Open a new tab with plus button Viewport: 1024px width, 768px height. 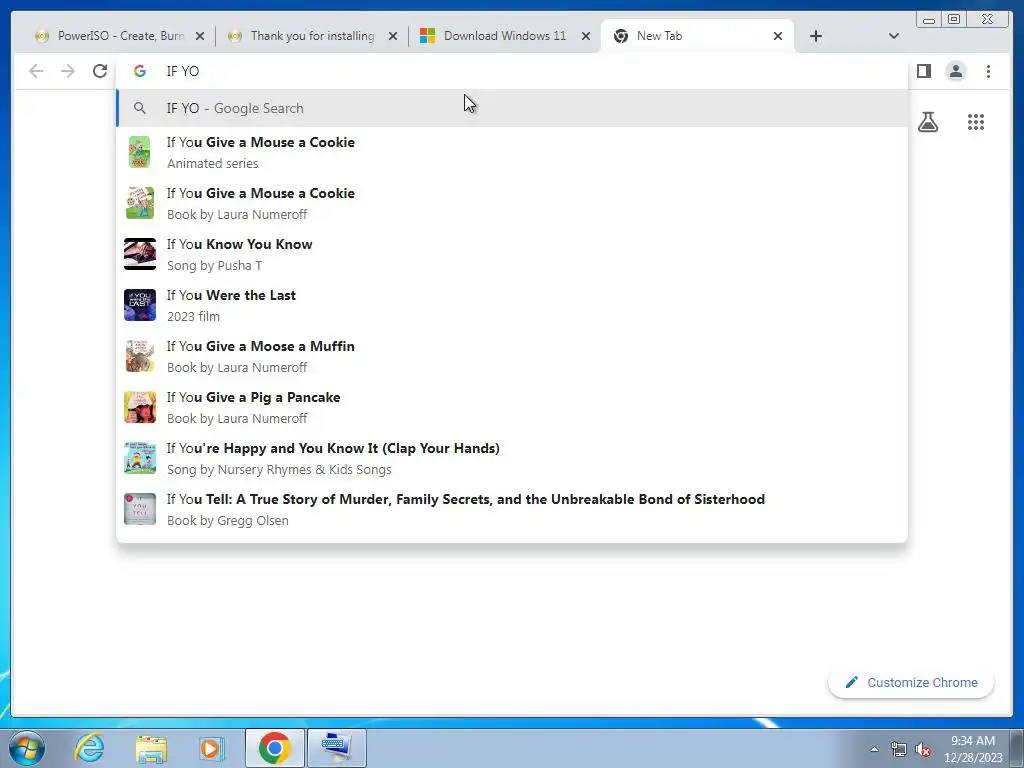click(816, 36)
